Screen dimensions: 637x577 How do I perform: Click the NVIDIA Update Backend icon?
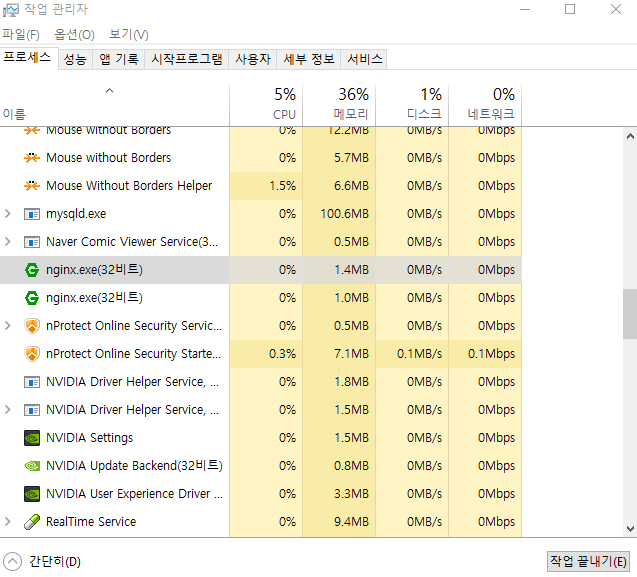(x=32, y=466)
